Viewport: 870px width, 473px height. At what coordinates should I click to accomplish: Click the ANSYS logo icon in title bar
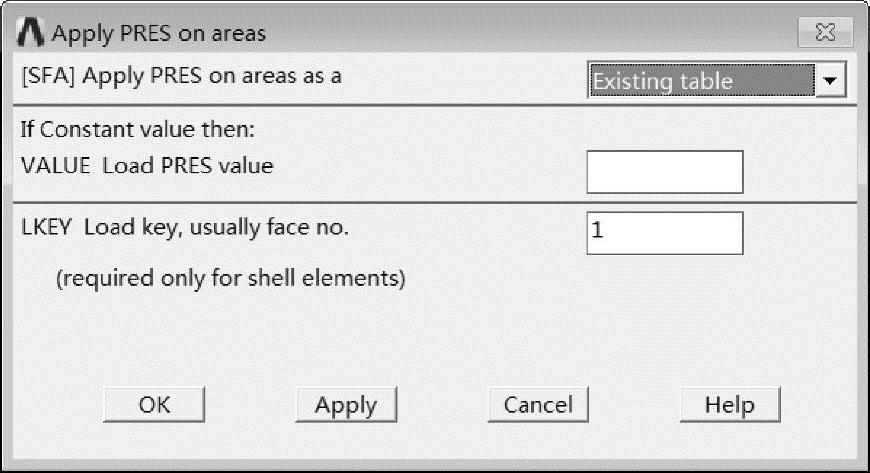31,32
